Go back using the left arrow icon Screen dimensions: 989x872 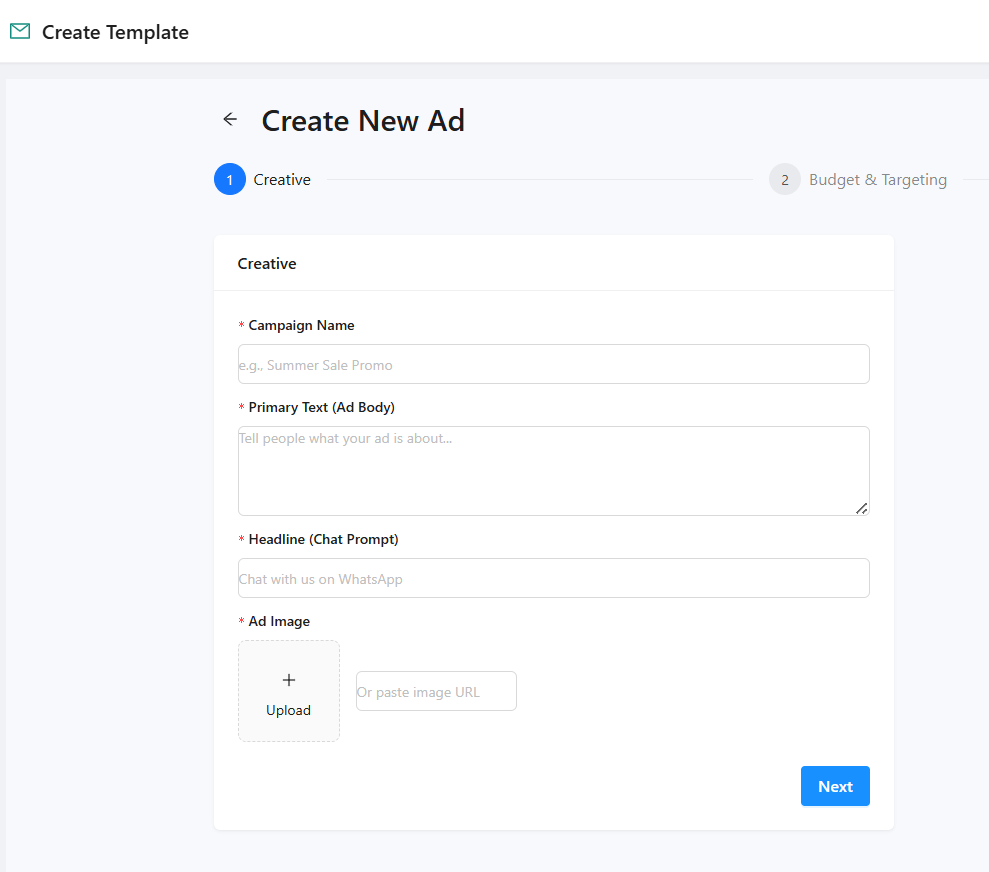pos(230,120)
